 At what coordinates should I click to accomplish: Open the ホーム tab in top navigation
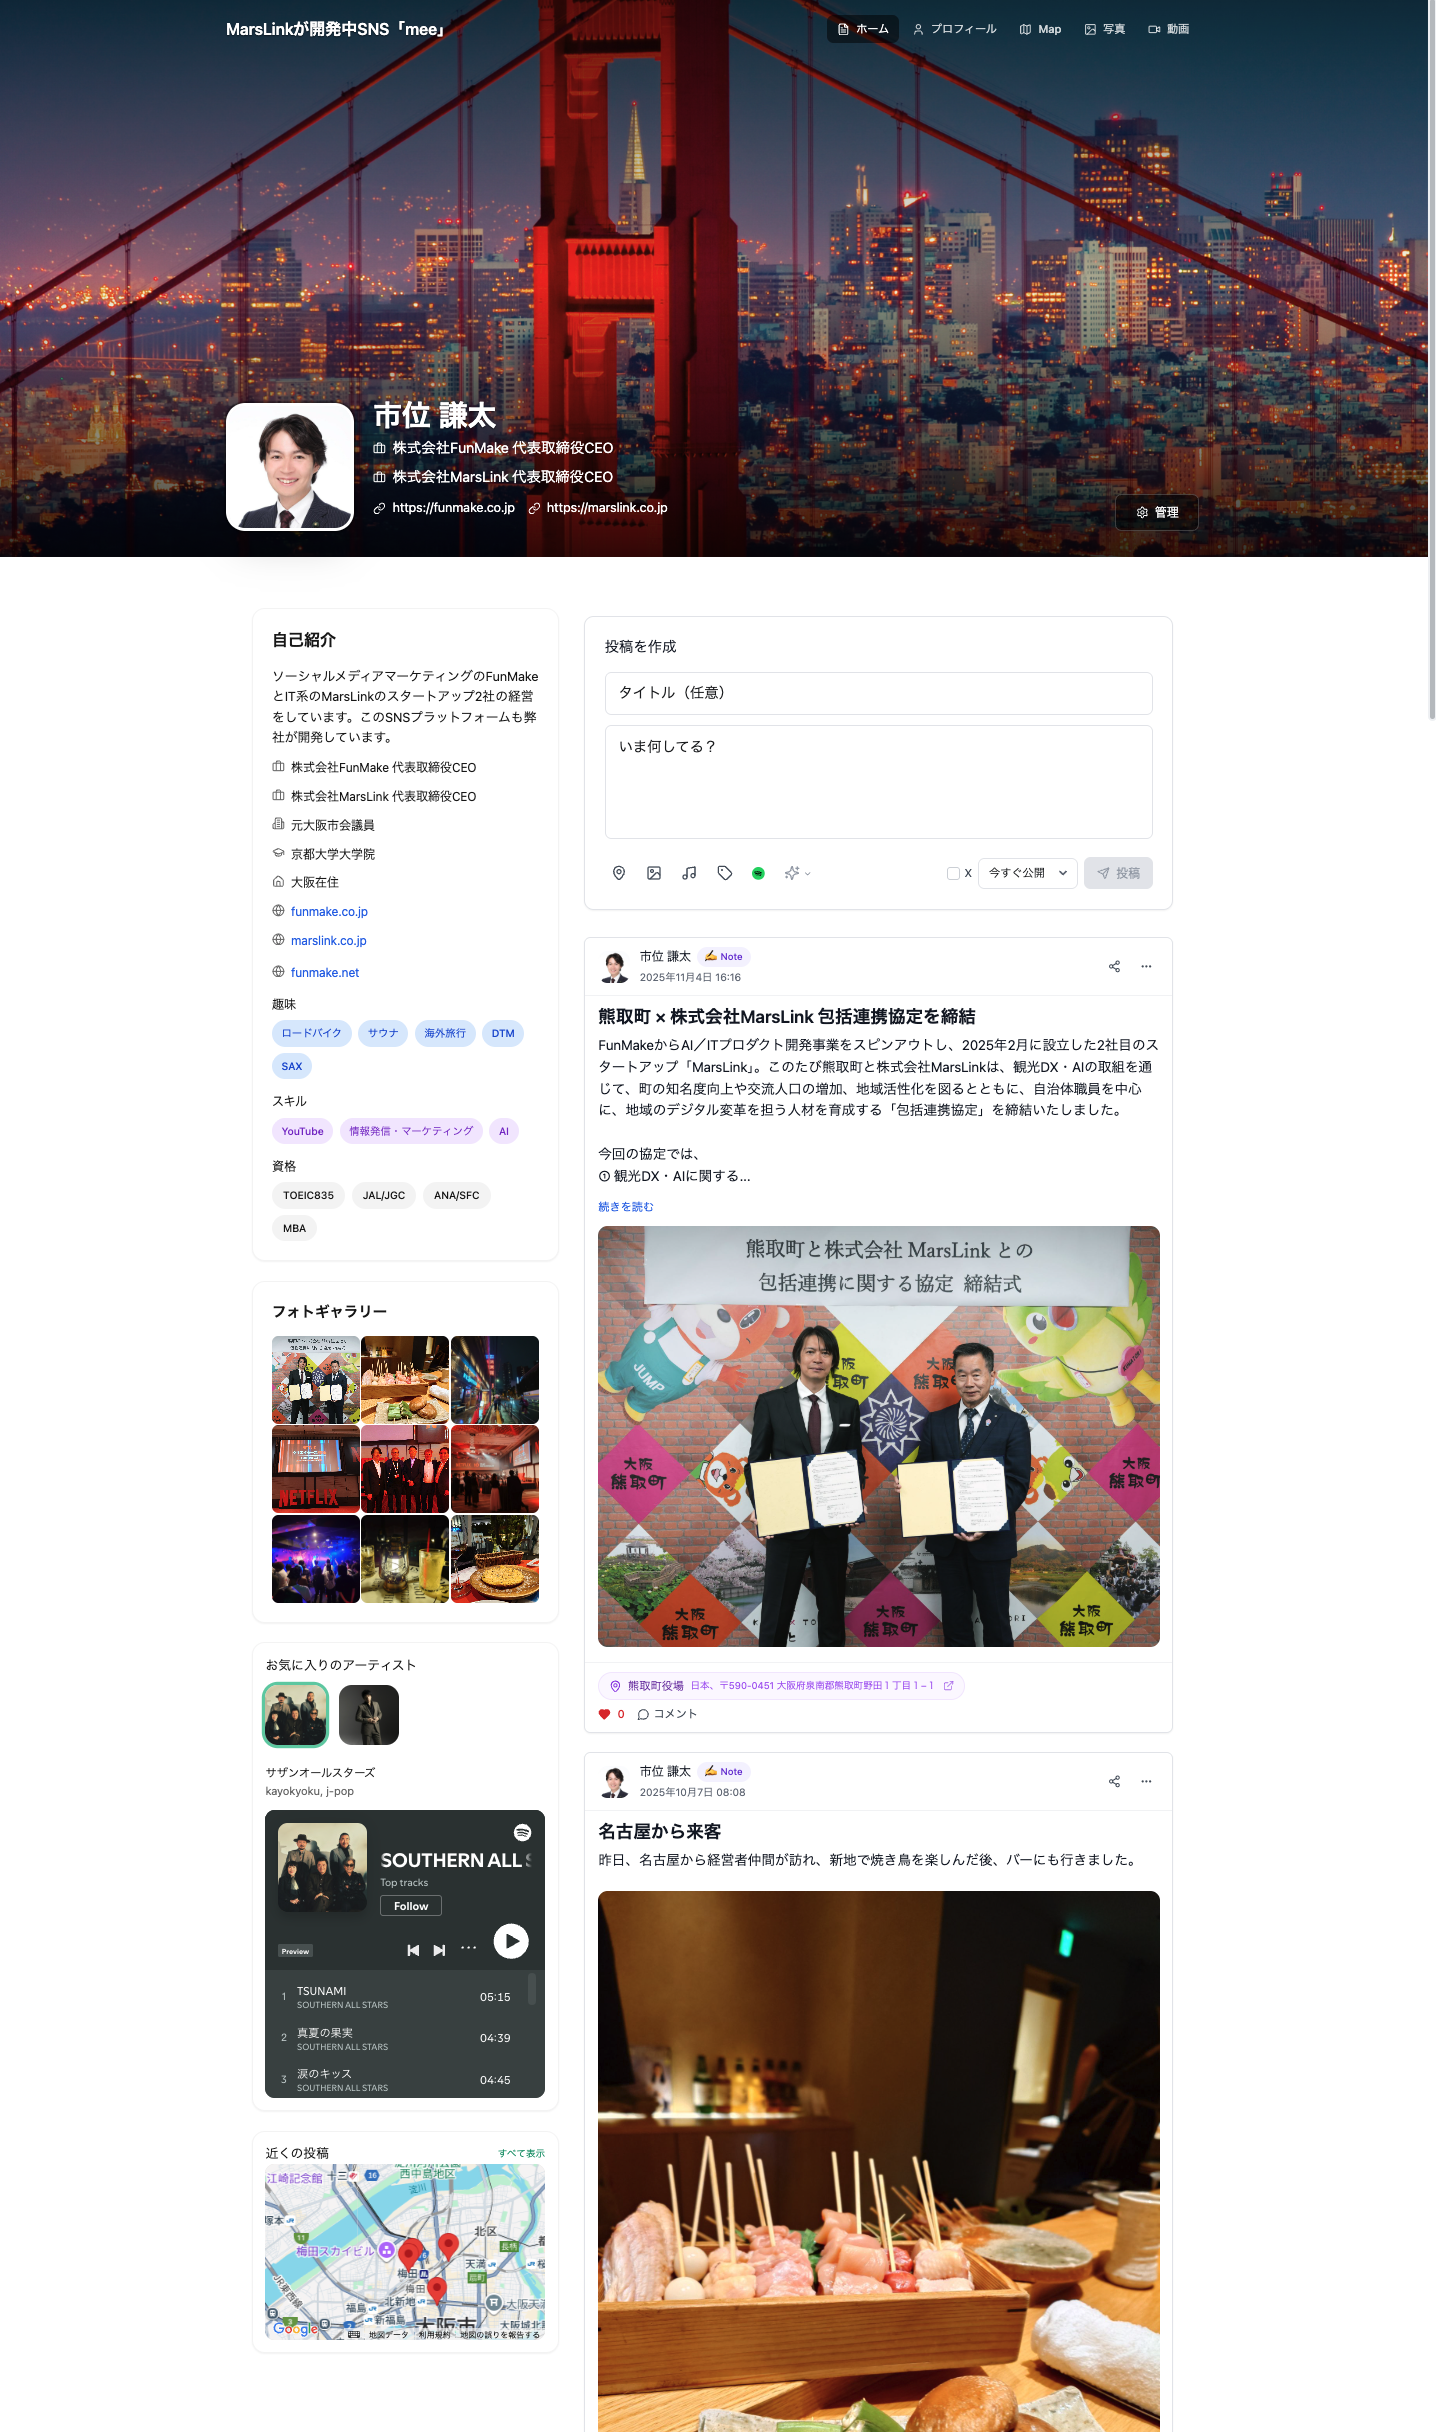pos(862,29)
